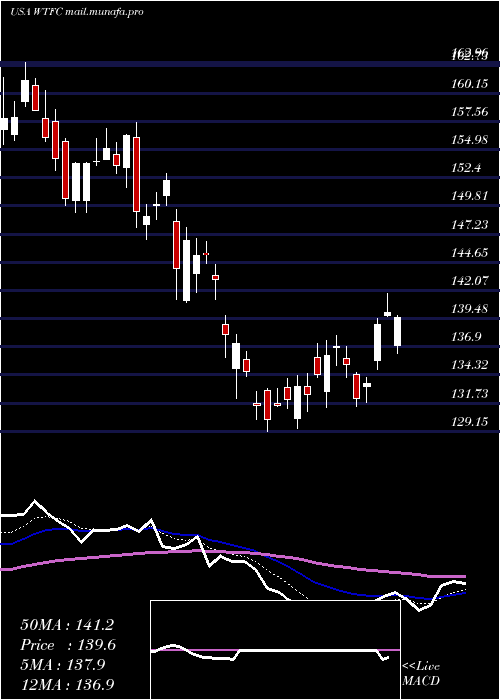Screen dimensions: 500x700
Task: Click the 'Price : 139.6' readout
Action: [68, 645]
